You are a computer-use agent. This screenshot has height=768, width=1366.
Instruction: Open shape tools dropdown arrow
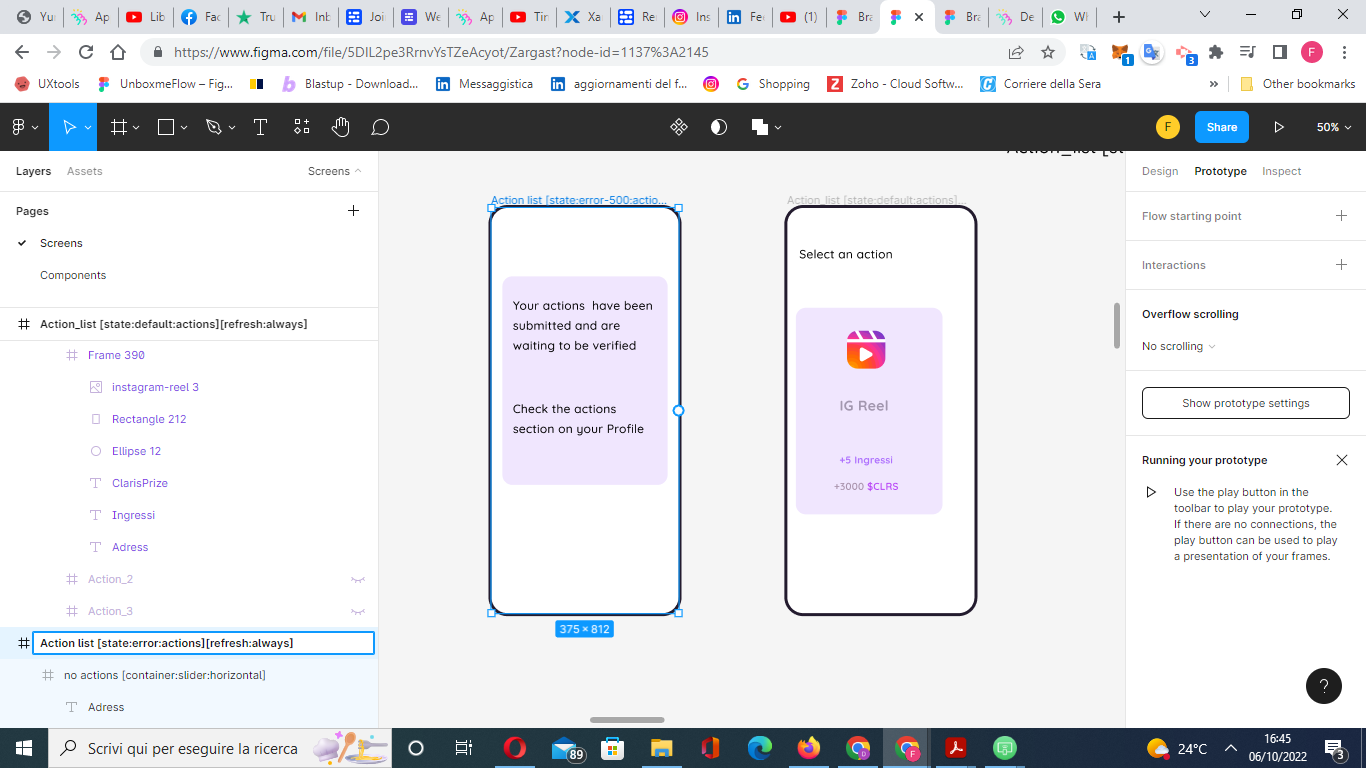pyautogui.click(x=184, y=127)
